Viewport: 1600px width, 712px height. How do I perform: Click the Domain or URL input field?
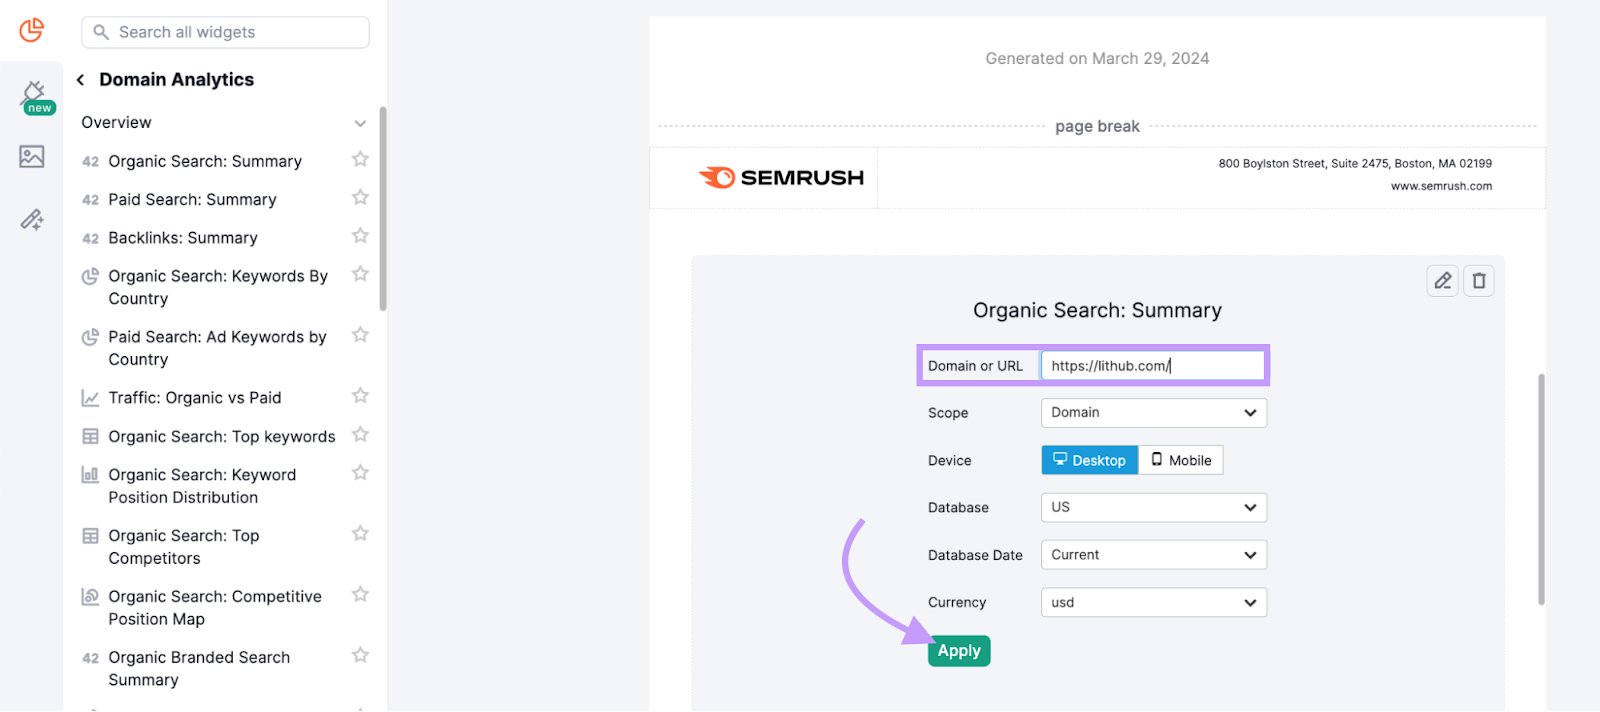point(1152,365)
